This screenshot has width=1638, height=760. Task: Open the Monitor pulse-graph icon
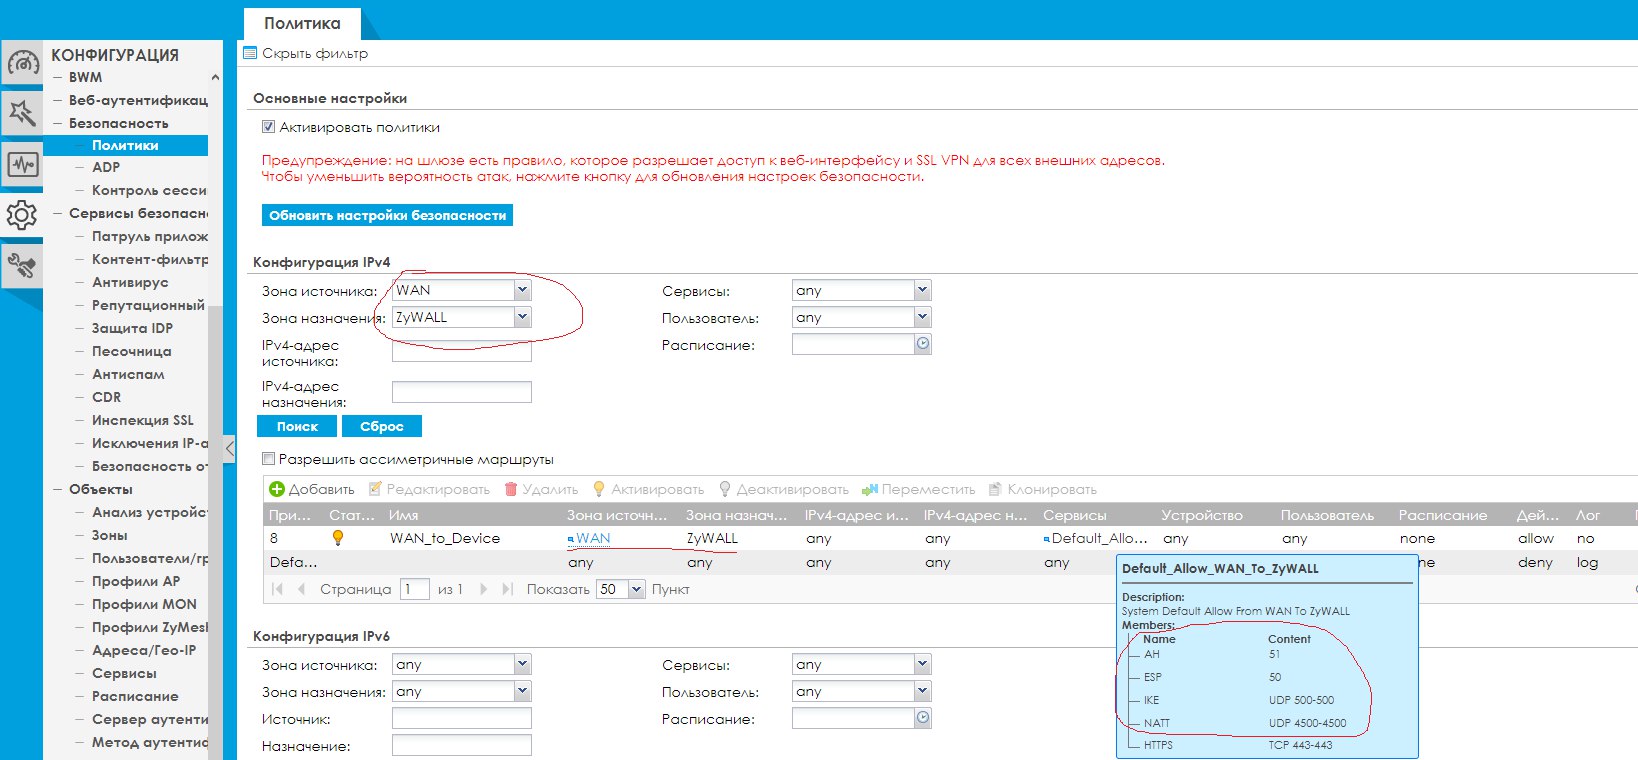pos(22,164)
